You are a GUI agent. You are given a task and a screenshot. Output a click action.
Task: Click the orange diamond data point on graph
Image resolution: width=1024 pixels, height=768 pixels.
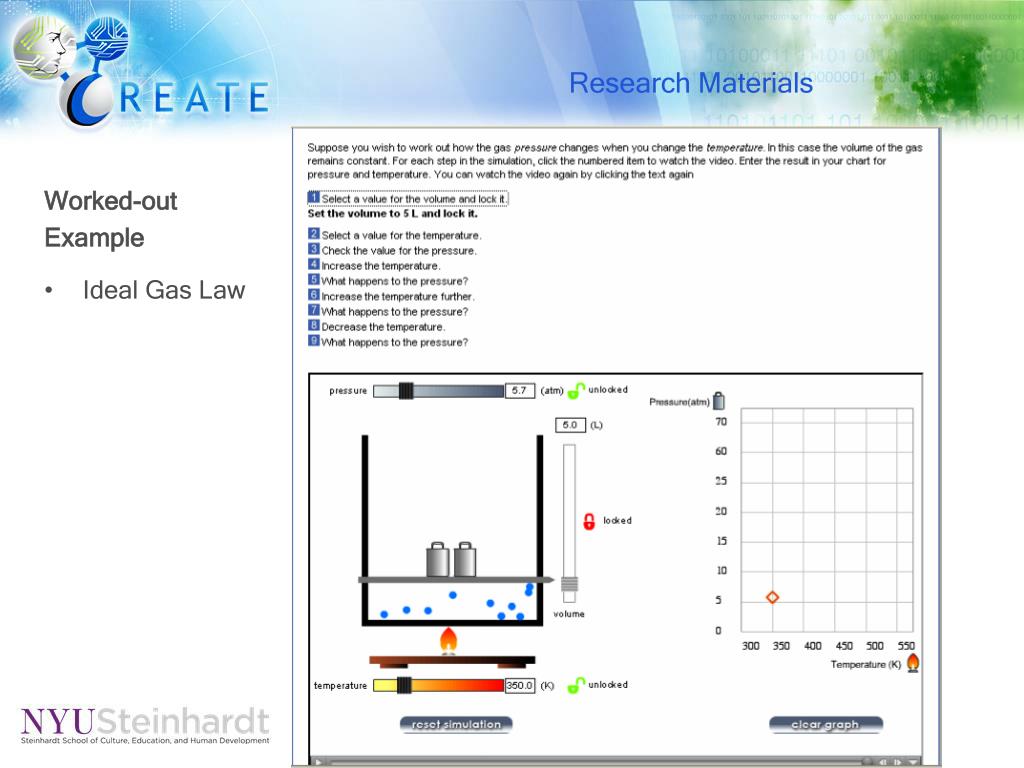coord(773,598)
